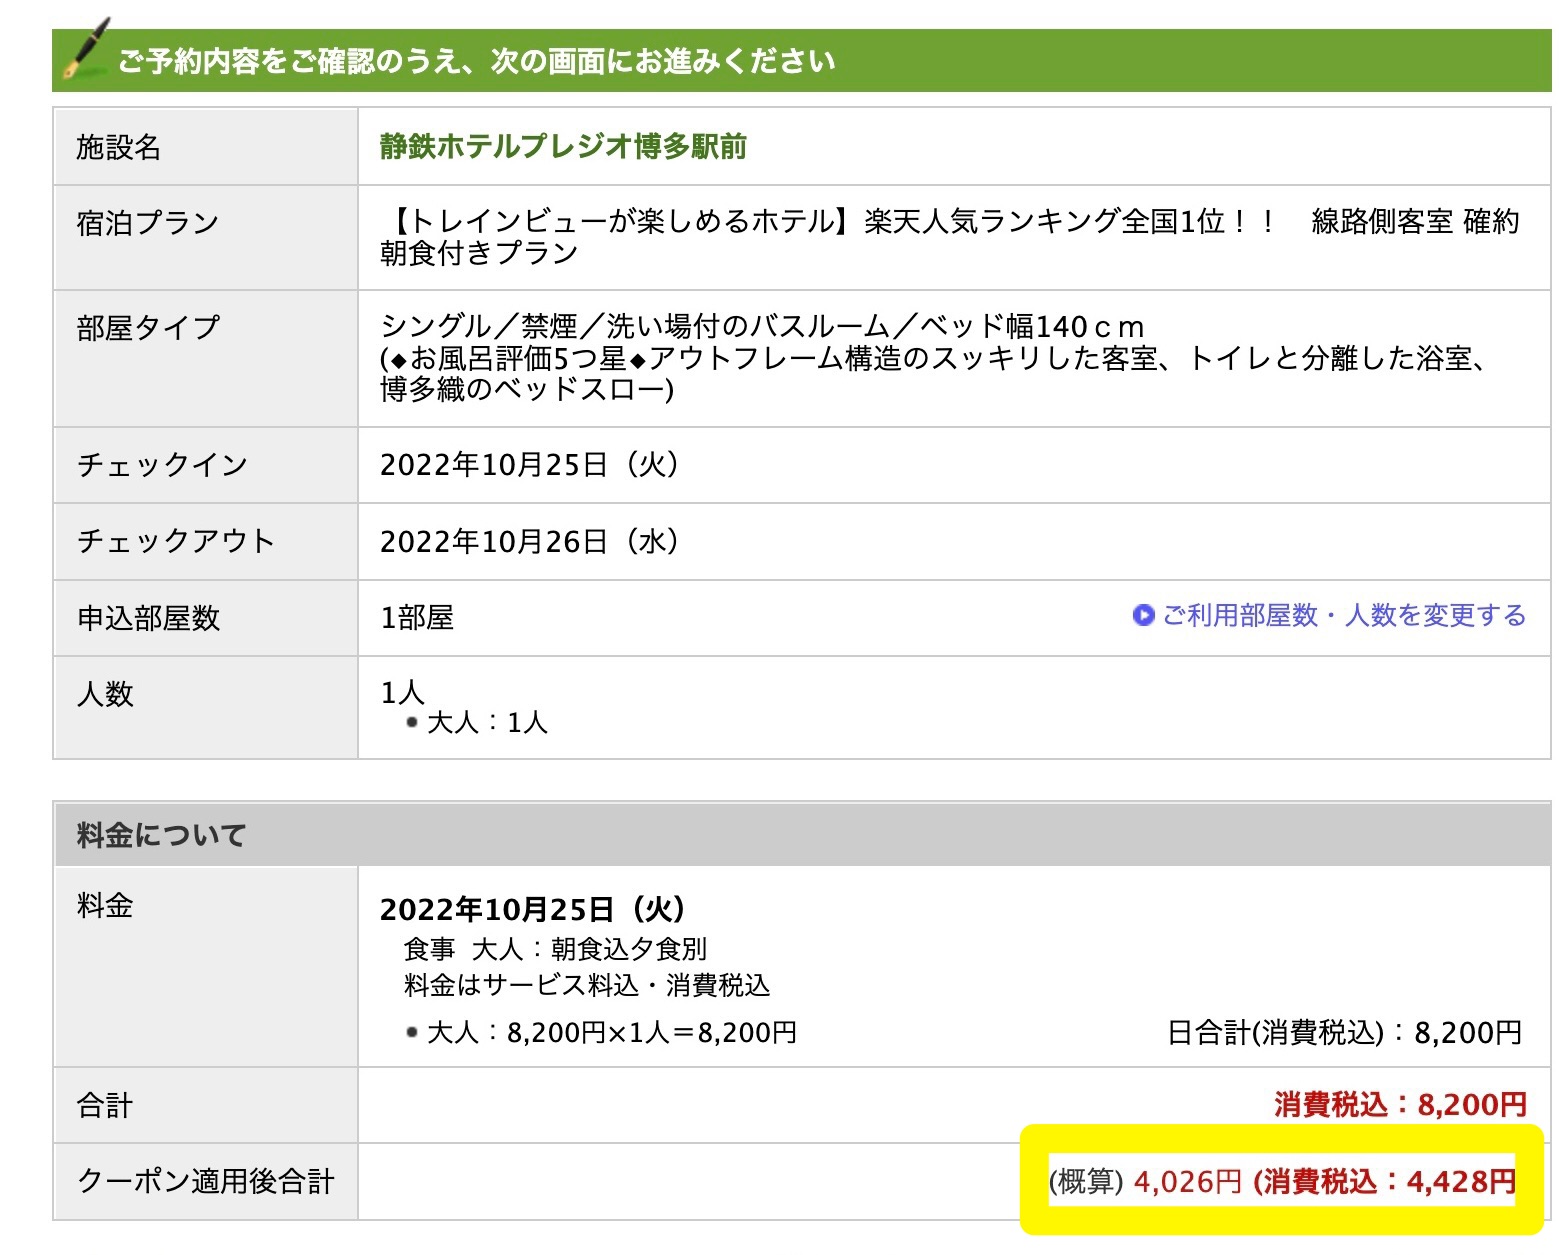
Task: Click ご利用部屋数・人数を変更する link
Action: [1343, 616]
